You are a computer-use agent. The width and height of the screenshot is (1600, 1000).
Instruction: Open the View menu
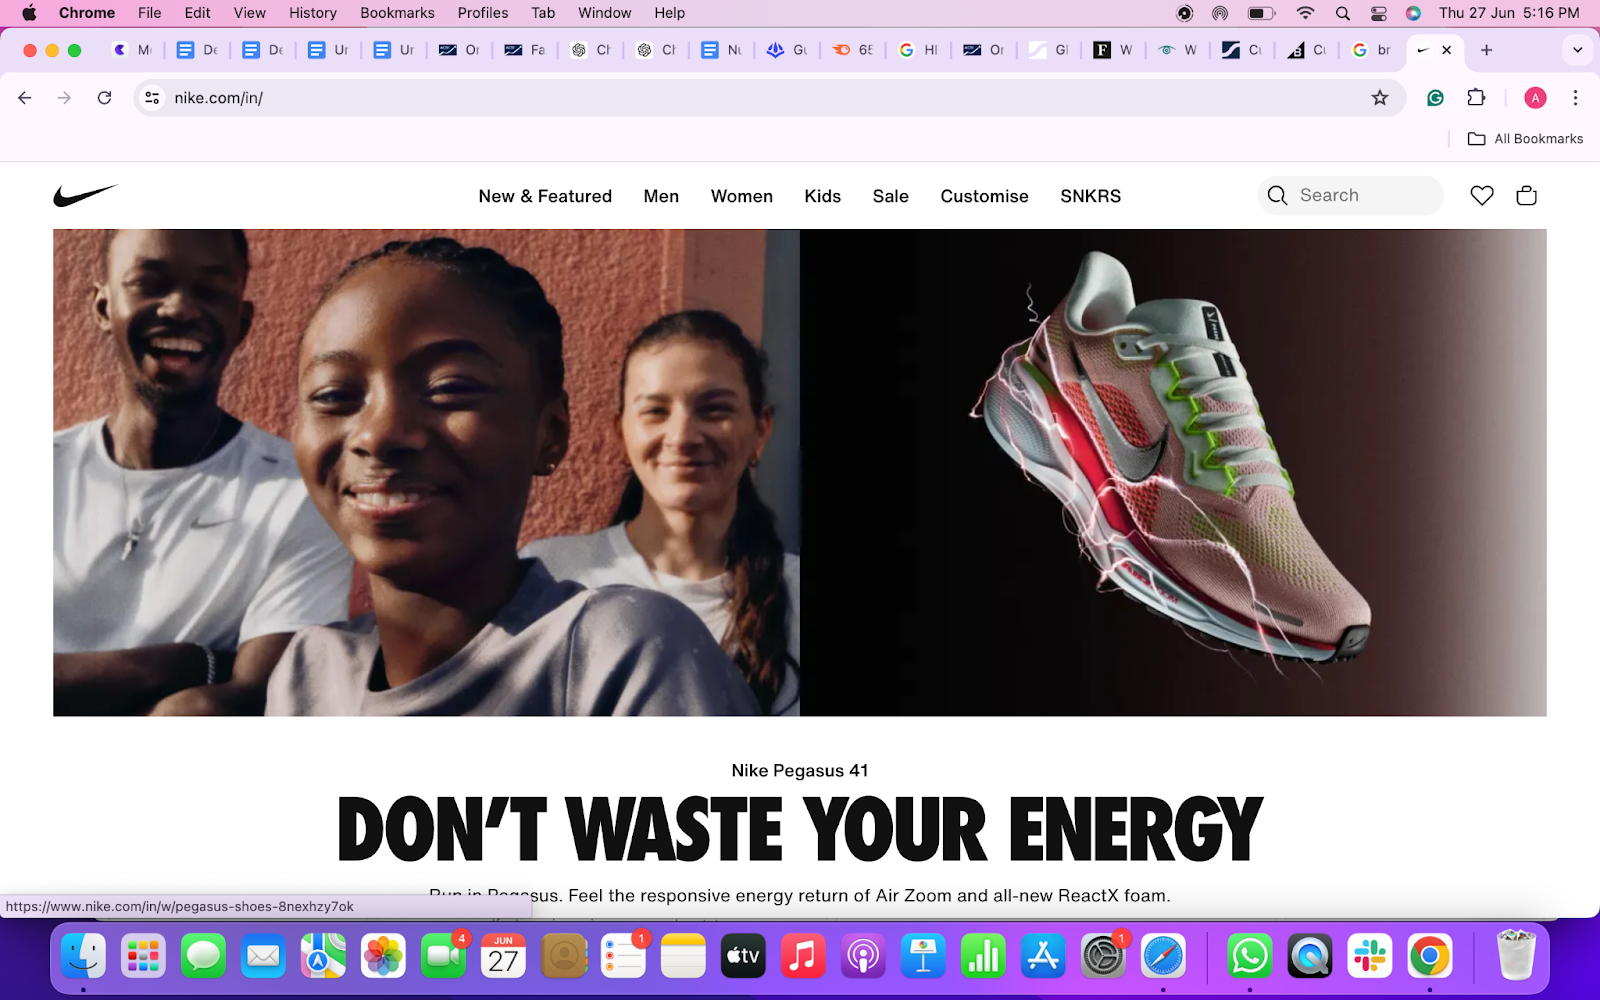(x=250, y=13)
